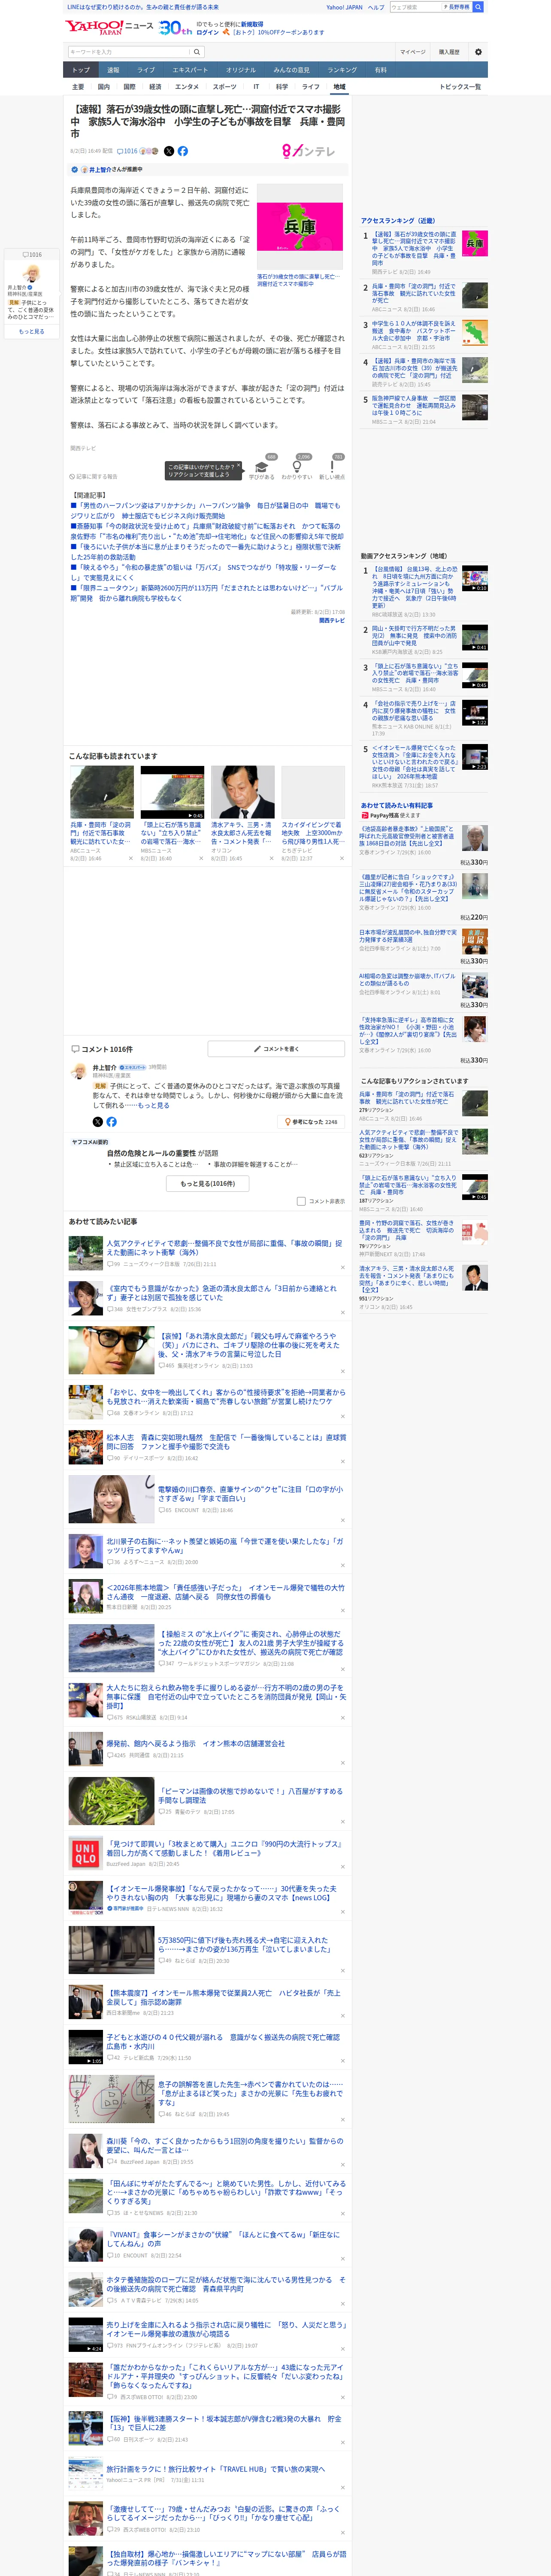Open スカイダイビング recommended article card

[x=313, y=813]
